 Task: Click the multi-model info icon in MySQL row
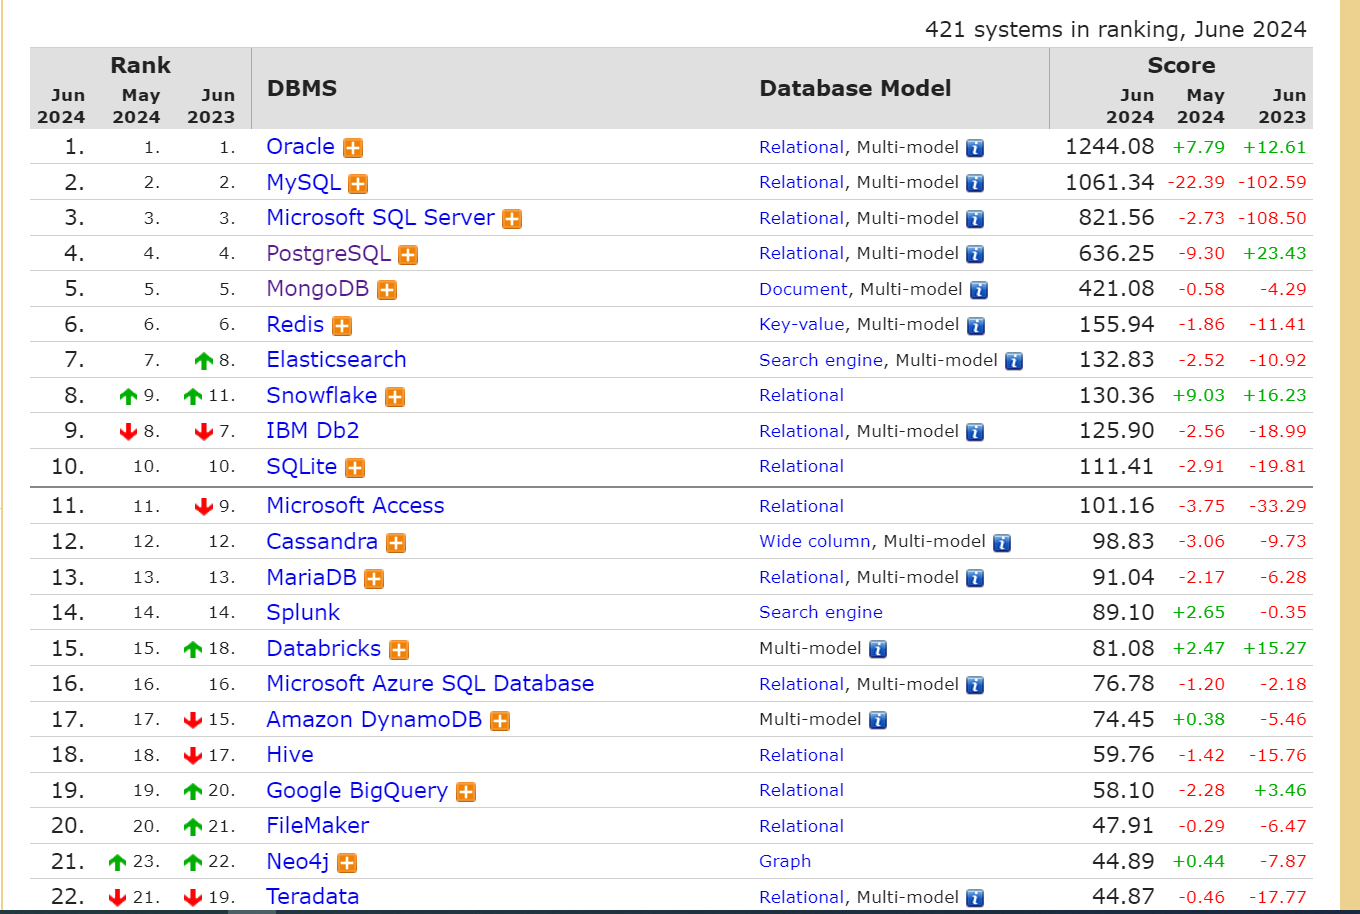tap(975, 183)
